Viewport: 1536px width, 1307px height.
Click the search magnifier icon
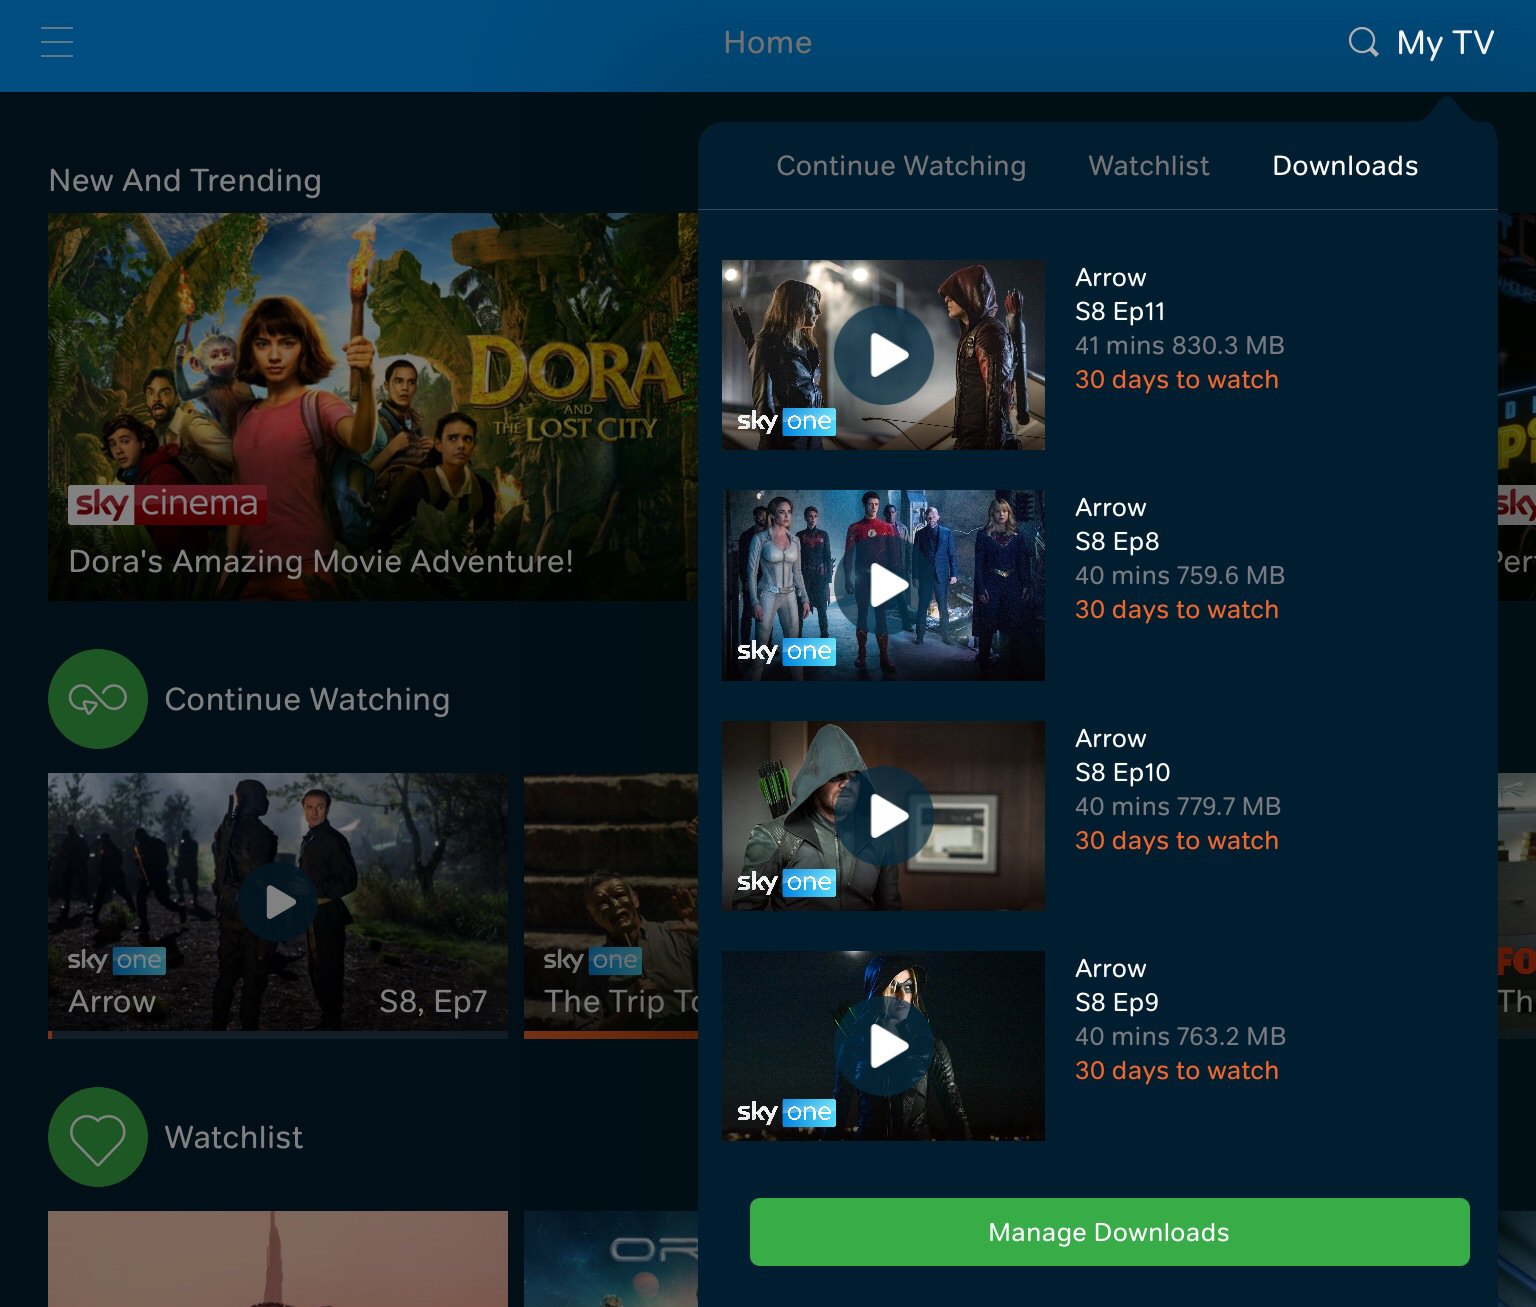tap(1363, 42)
